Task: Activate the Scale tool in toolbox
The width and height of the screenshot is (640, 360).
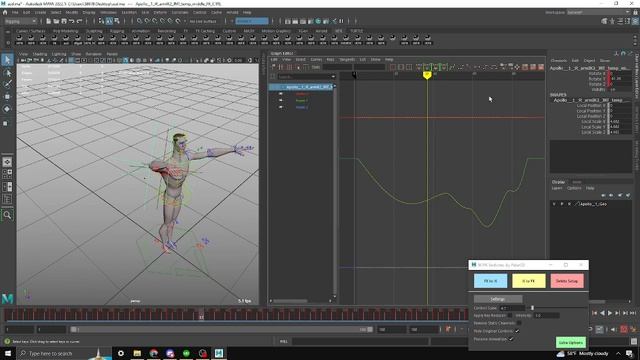Action: [x=6, y=123]
